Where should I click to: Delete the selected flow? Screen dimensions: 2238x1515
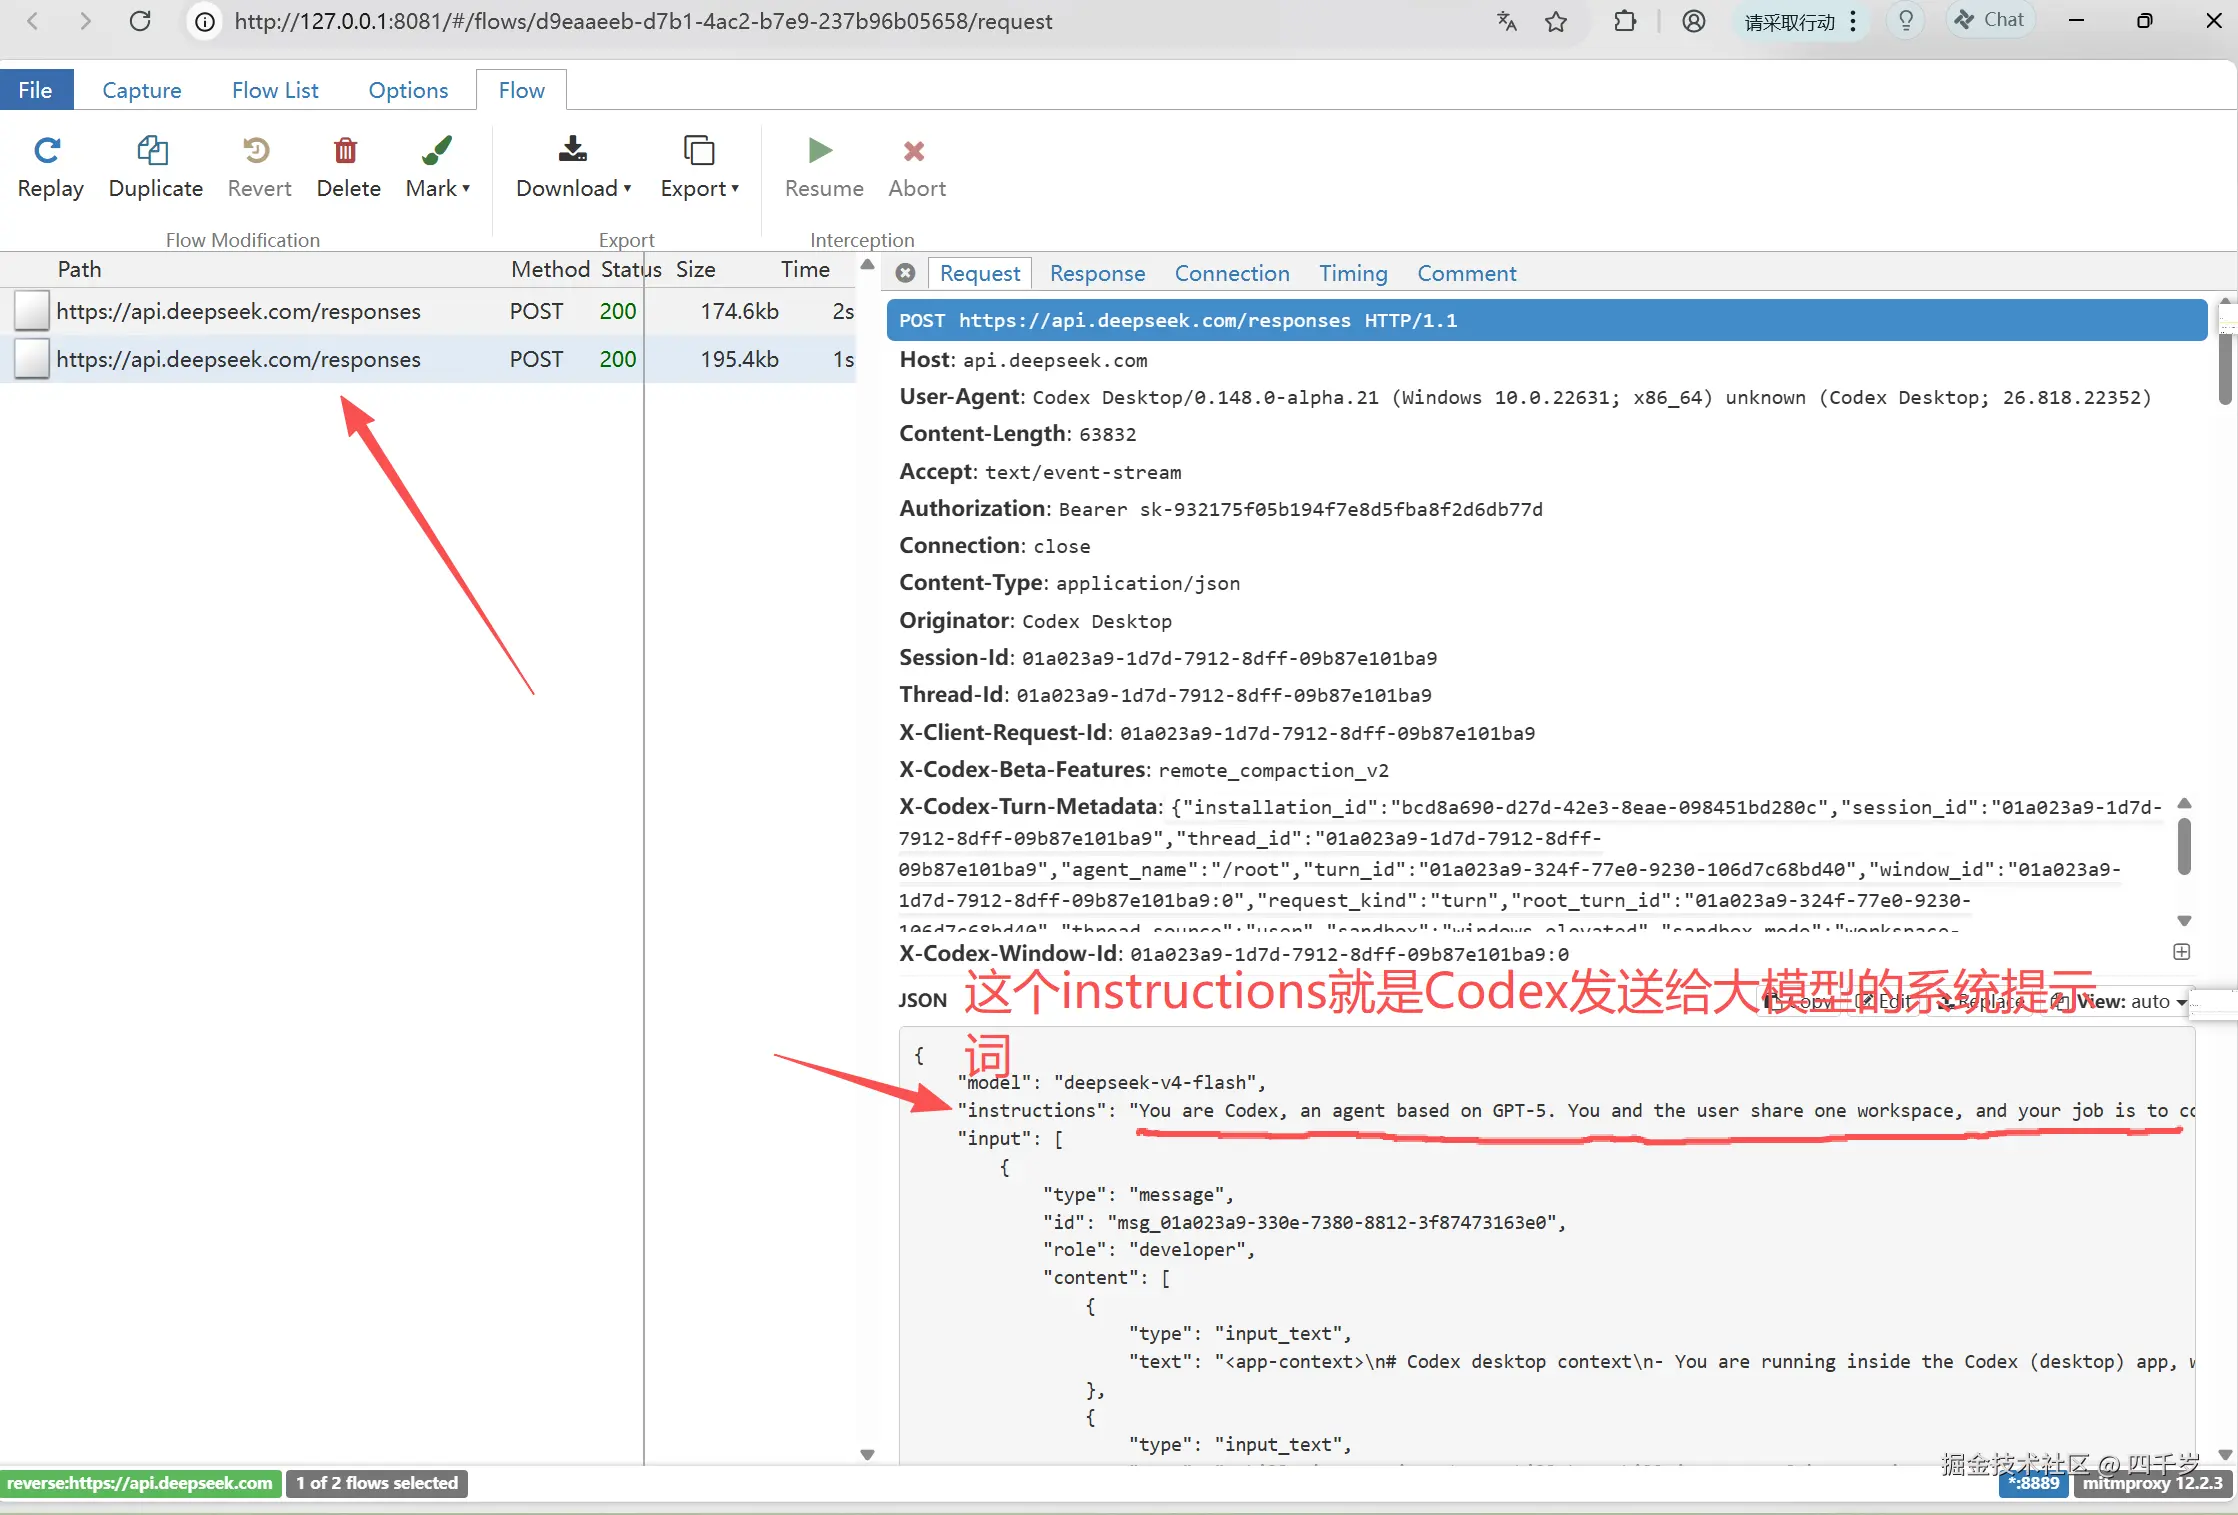click(x=347, y=167)
